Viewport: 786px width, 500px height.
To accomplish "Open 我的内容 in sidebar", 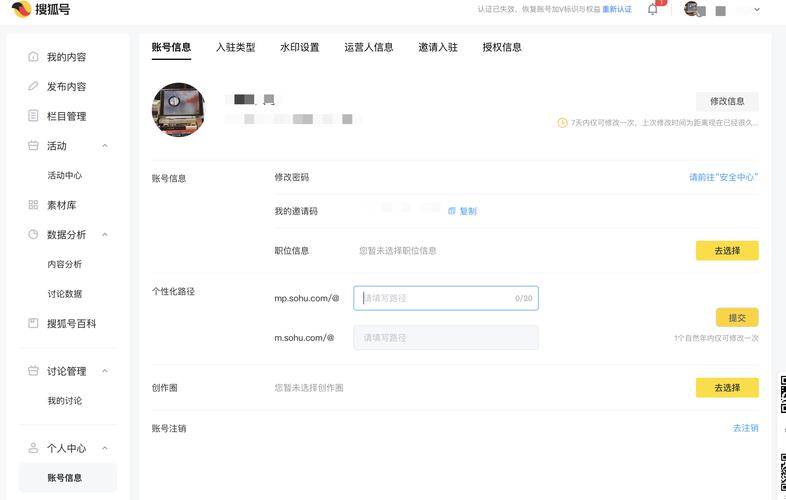I will [67, 57].
